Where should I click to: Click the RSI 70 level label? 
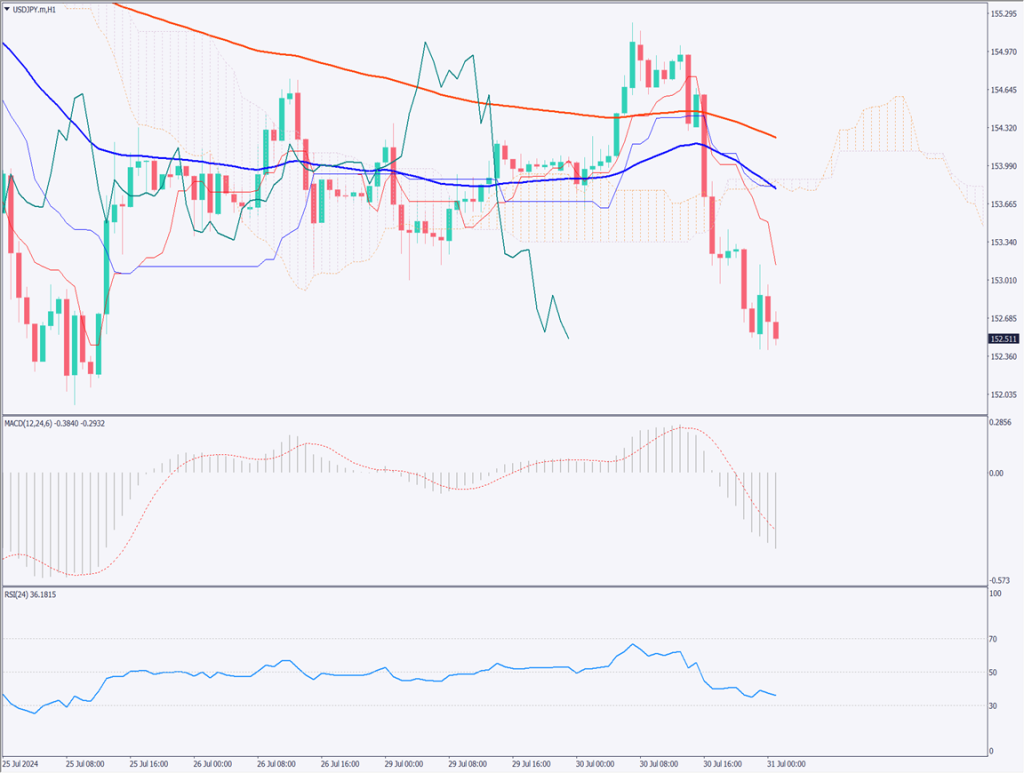pos(995,638)
